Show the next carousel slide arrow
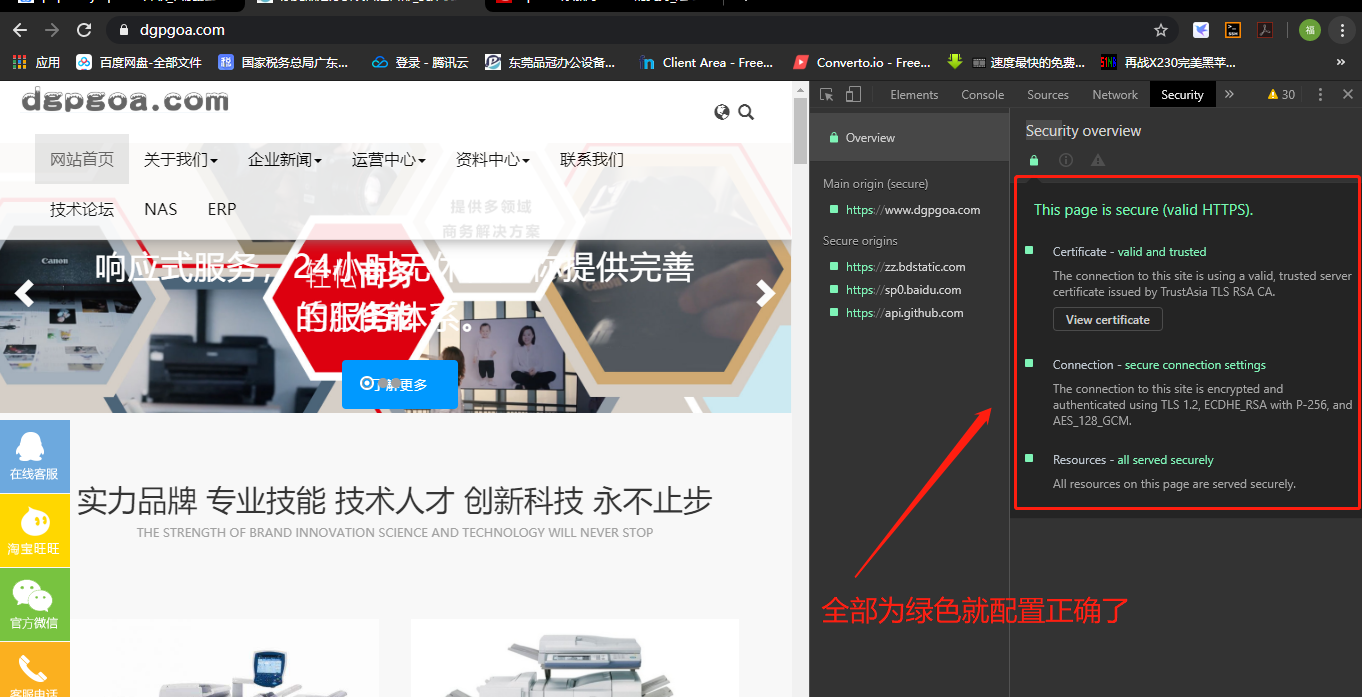Viewport: 1362px width, 697px height. tap(766, 293)
